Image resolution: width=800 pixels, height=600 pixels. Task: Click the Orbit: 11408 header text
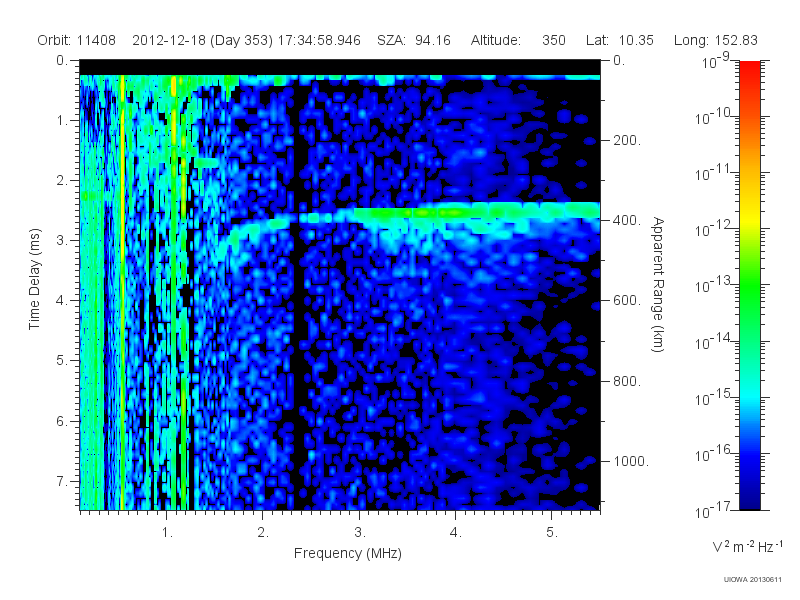(x=77, y=40)
